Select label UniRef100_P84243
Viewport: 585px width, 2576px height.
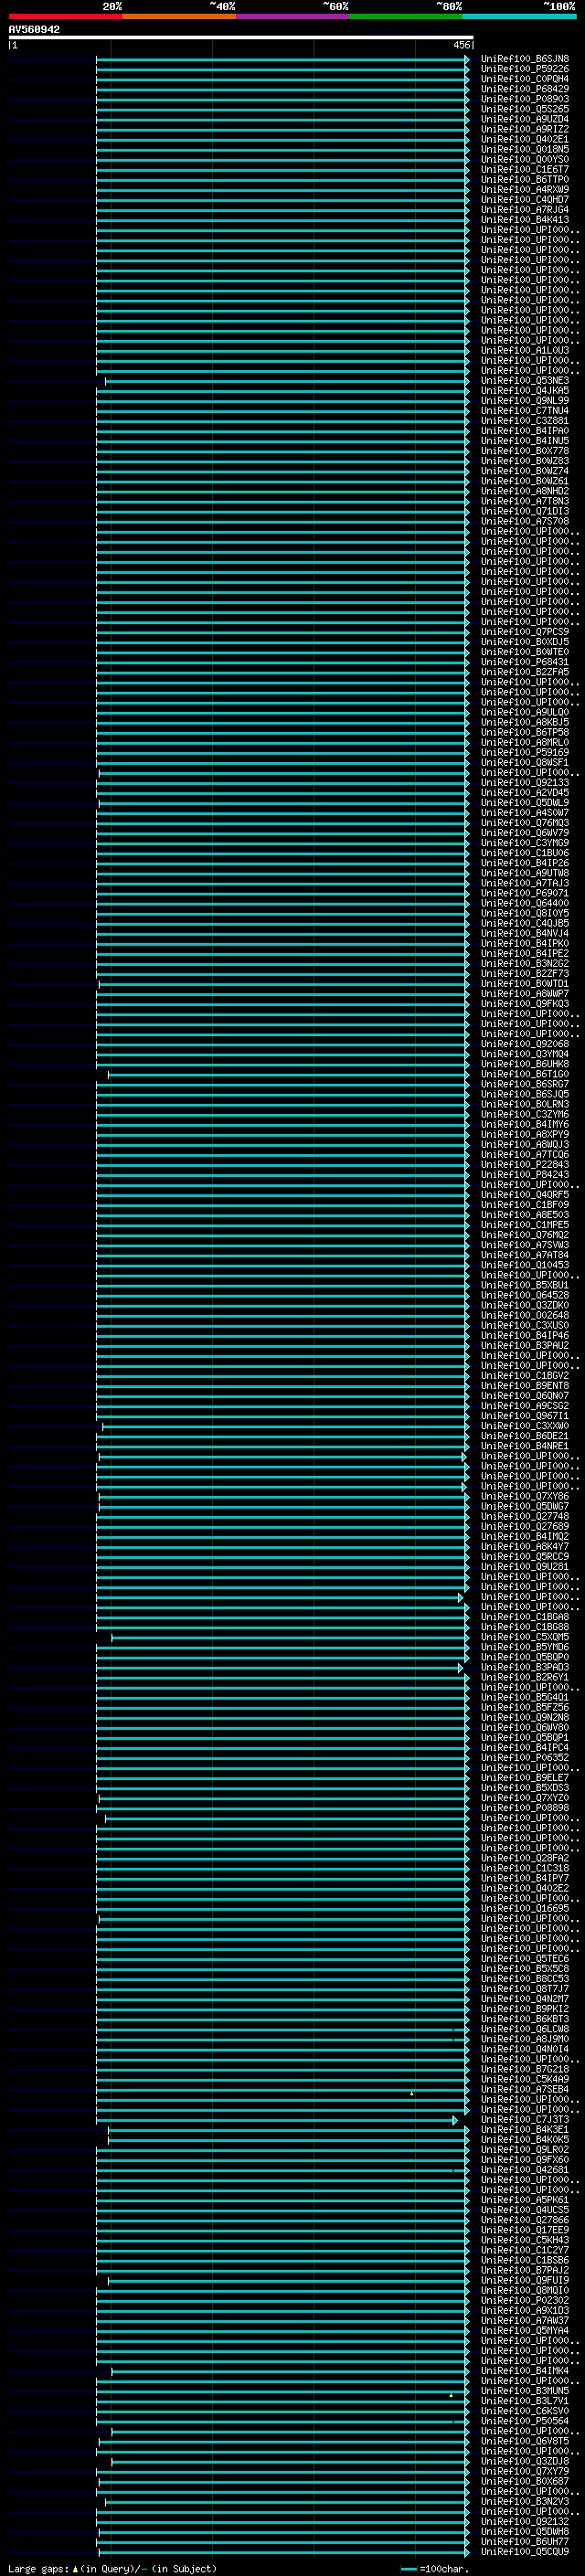(525, 1175)
